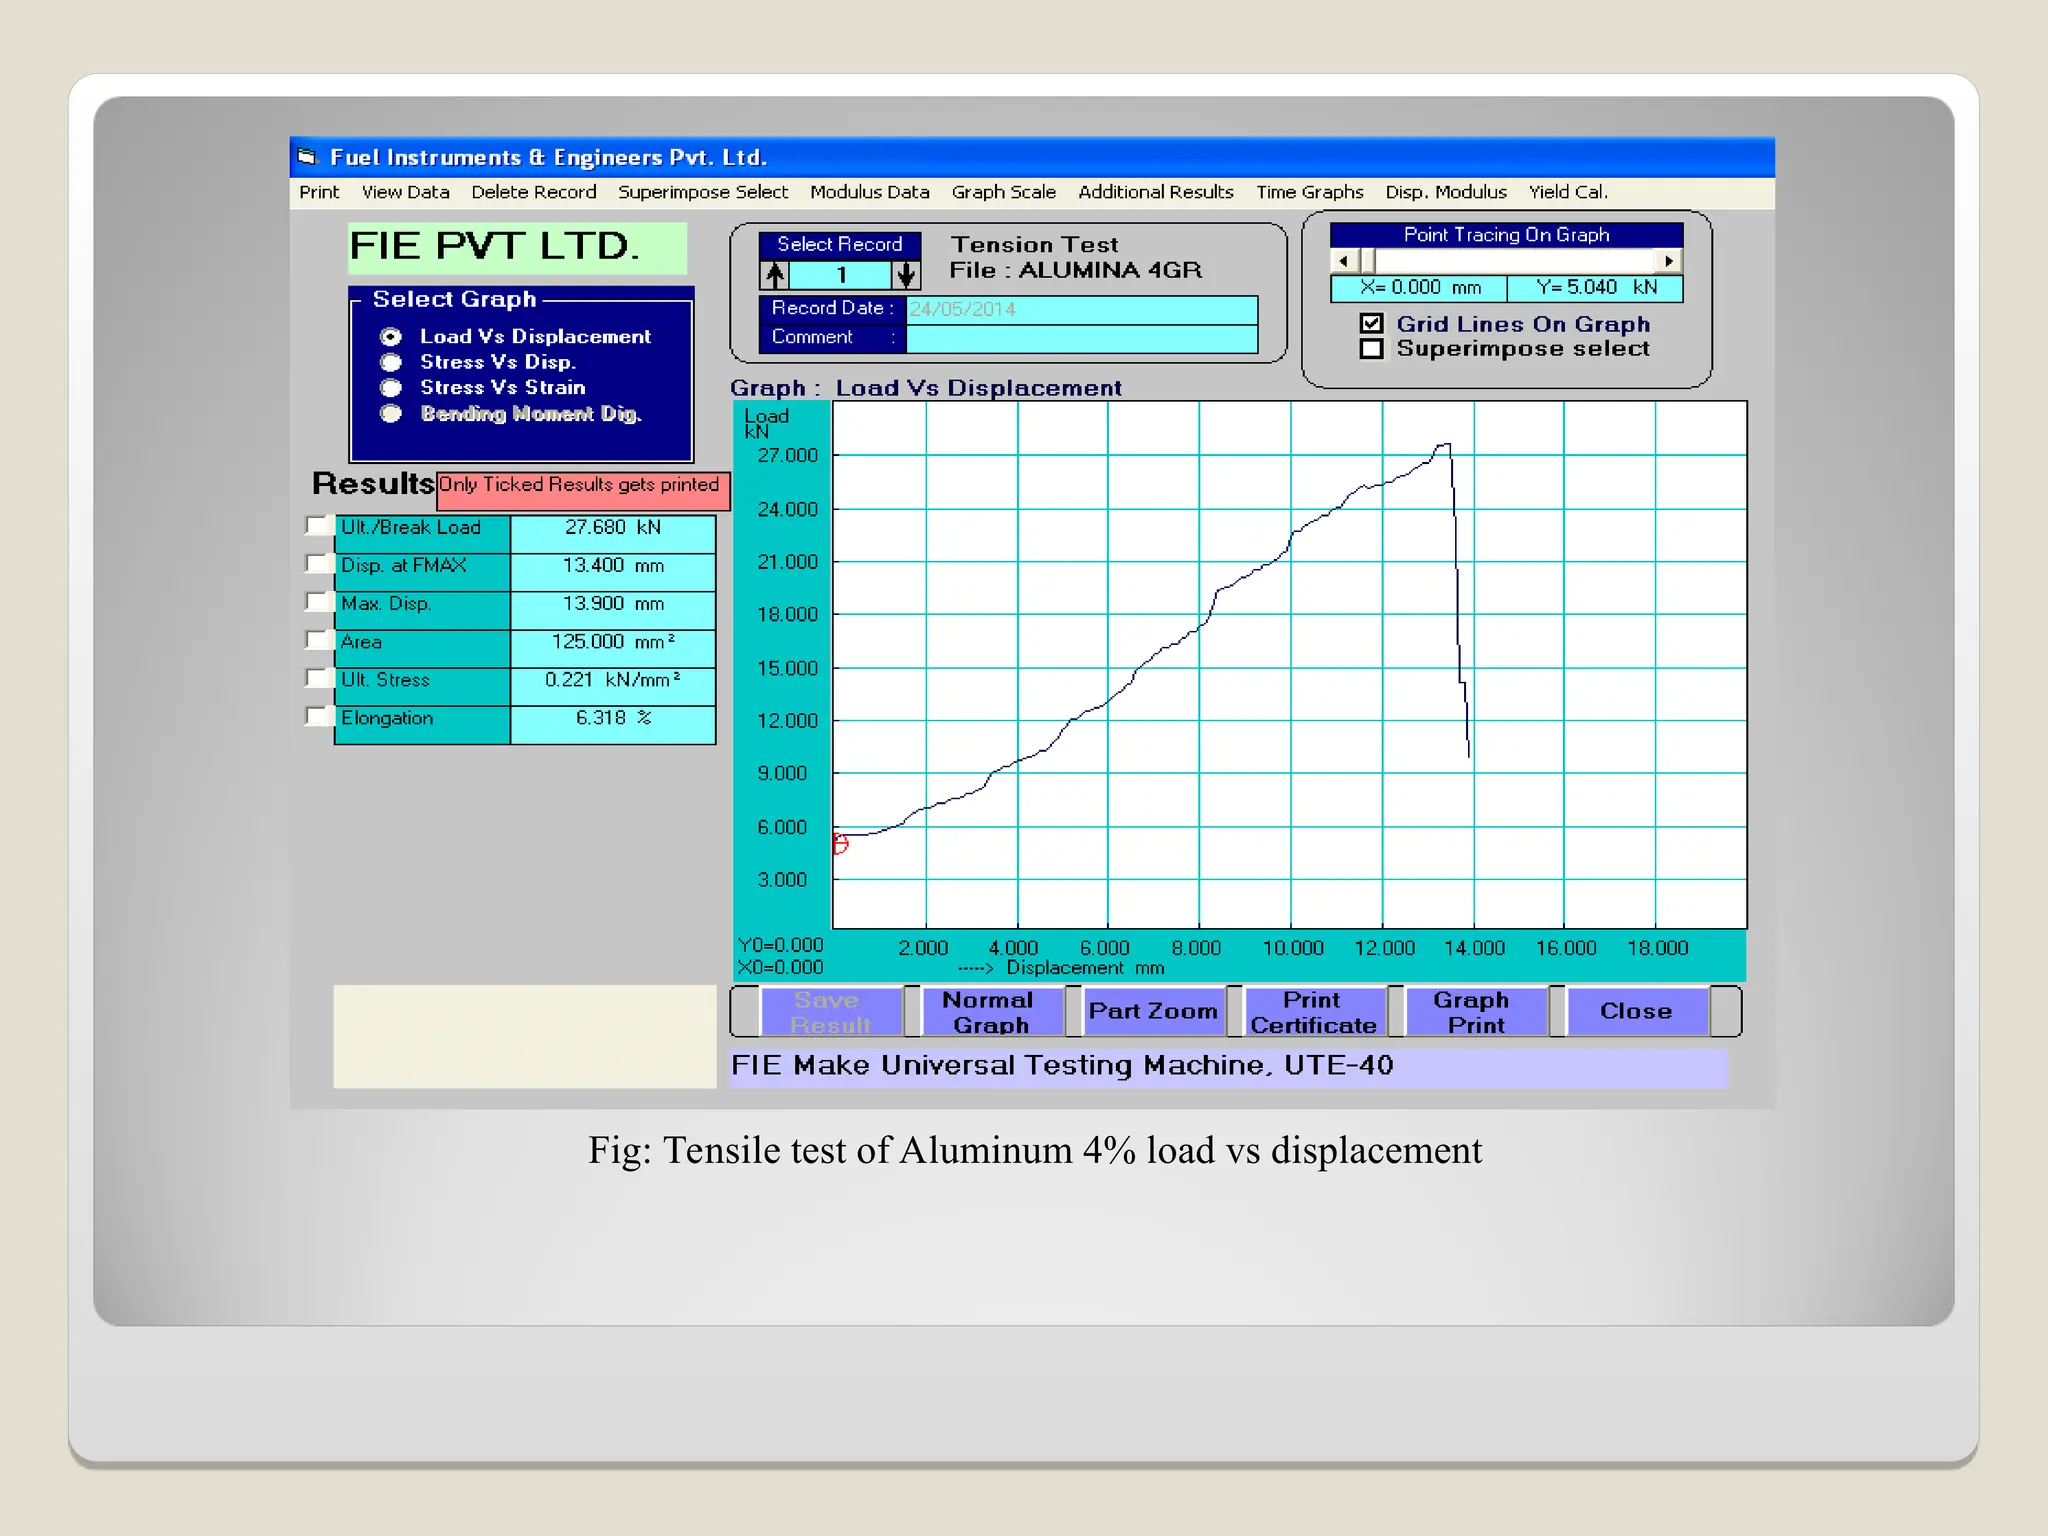2048x1536 pixels.
Task: Click the red tracing marker on graph
Action: (840, 844)
